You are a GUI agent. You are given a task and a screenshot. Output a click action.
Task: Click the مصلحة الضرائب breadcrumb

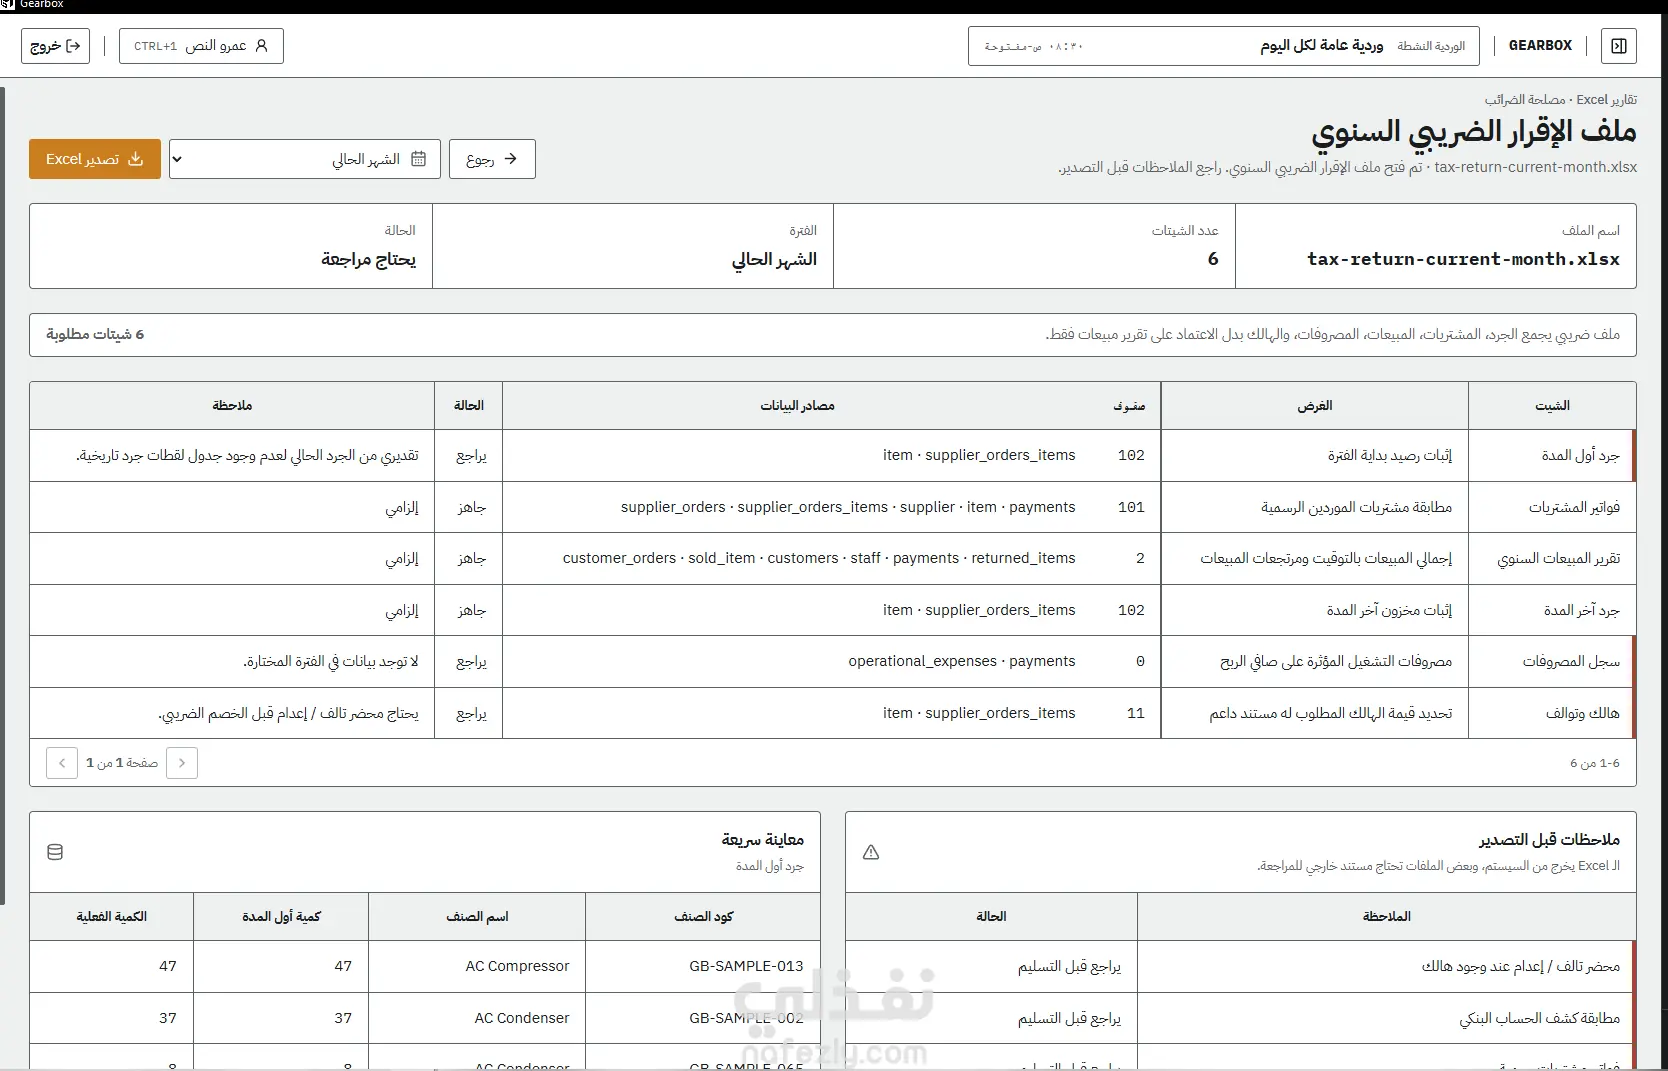point(1525,99)
